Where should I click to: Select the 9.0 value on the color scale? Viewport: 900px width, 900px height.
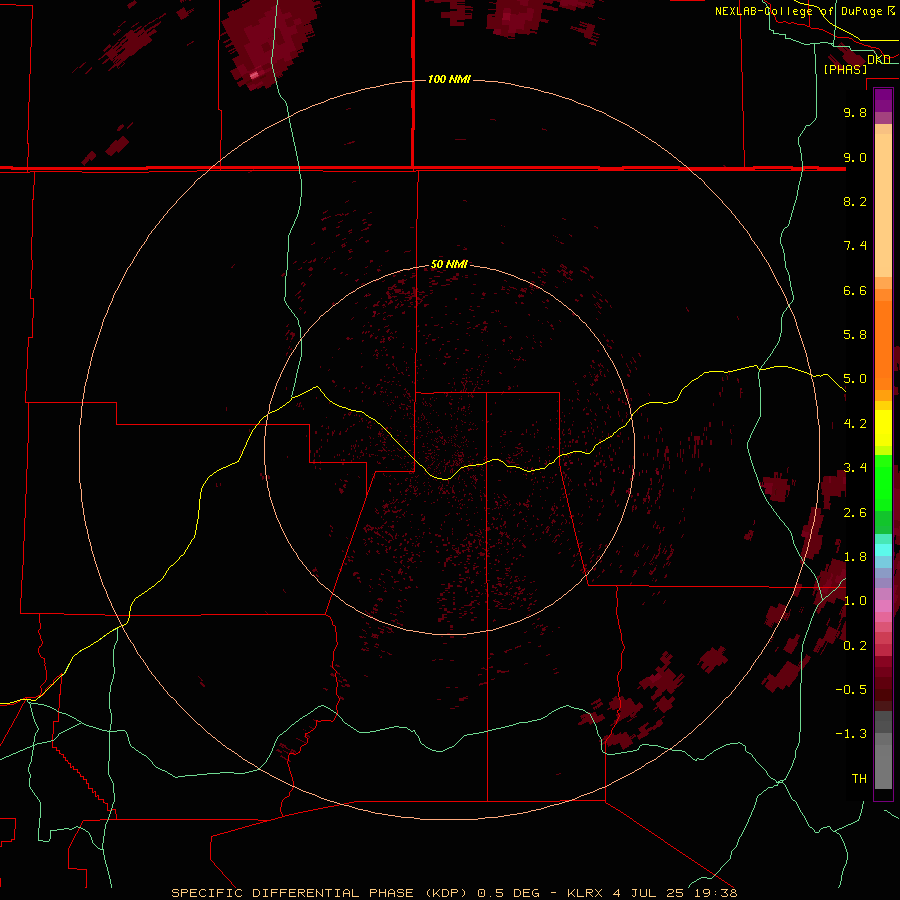[x=855, y=157]
